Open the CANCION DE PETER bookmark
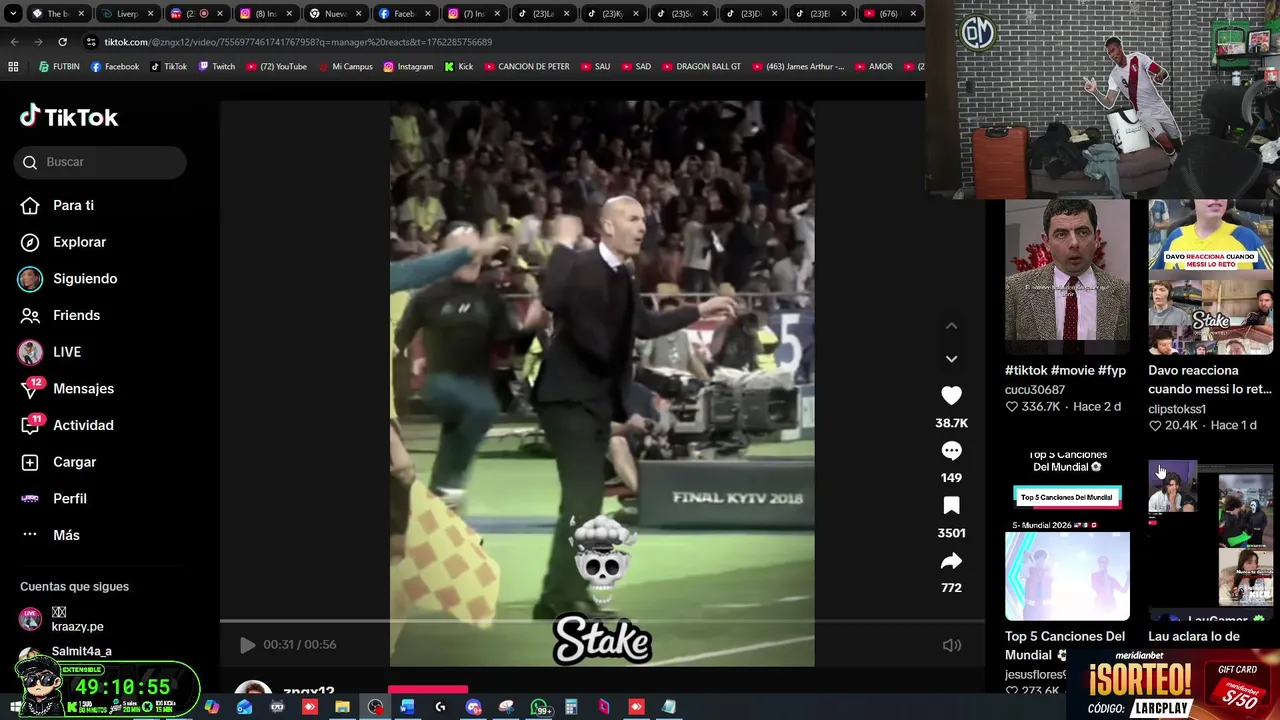 point(526,67)
